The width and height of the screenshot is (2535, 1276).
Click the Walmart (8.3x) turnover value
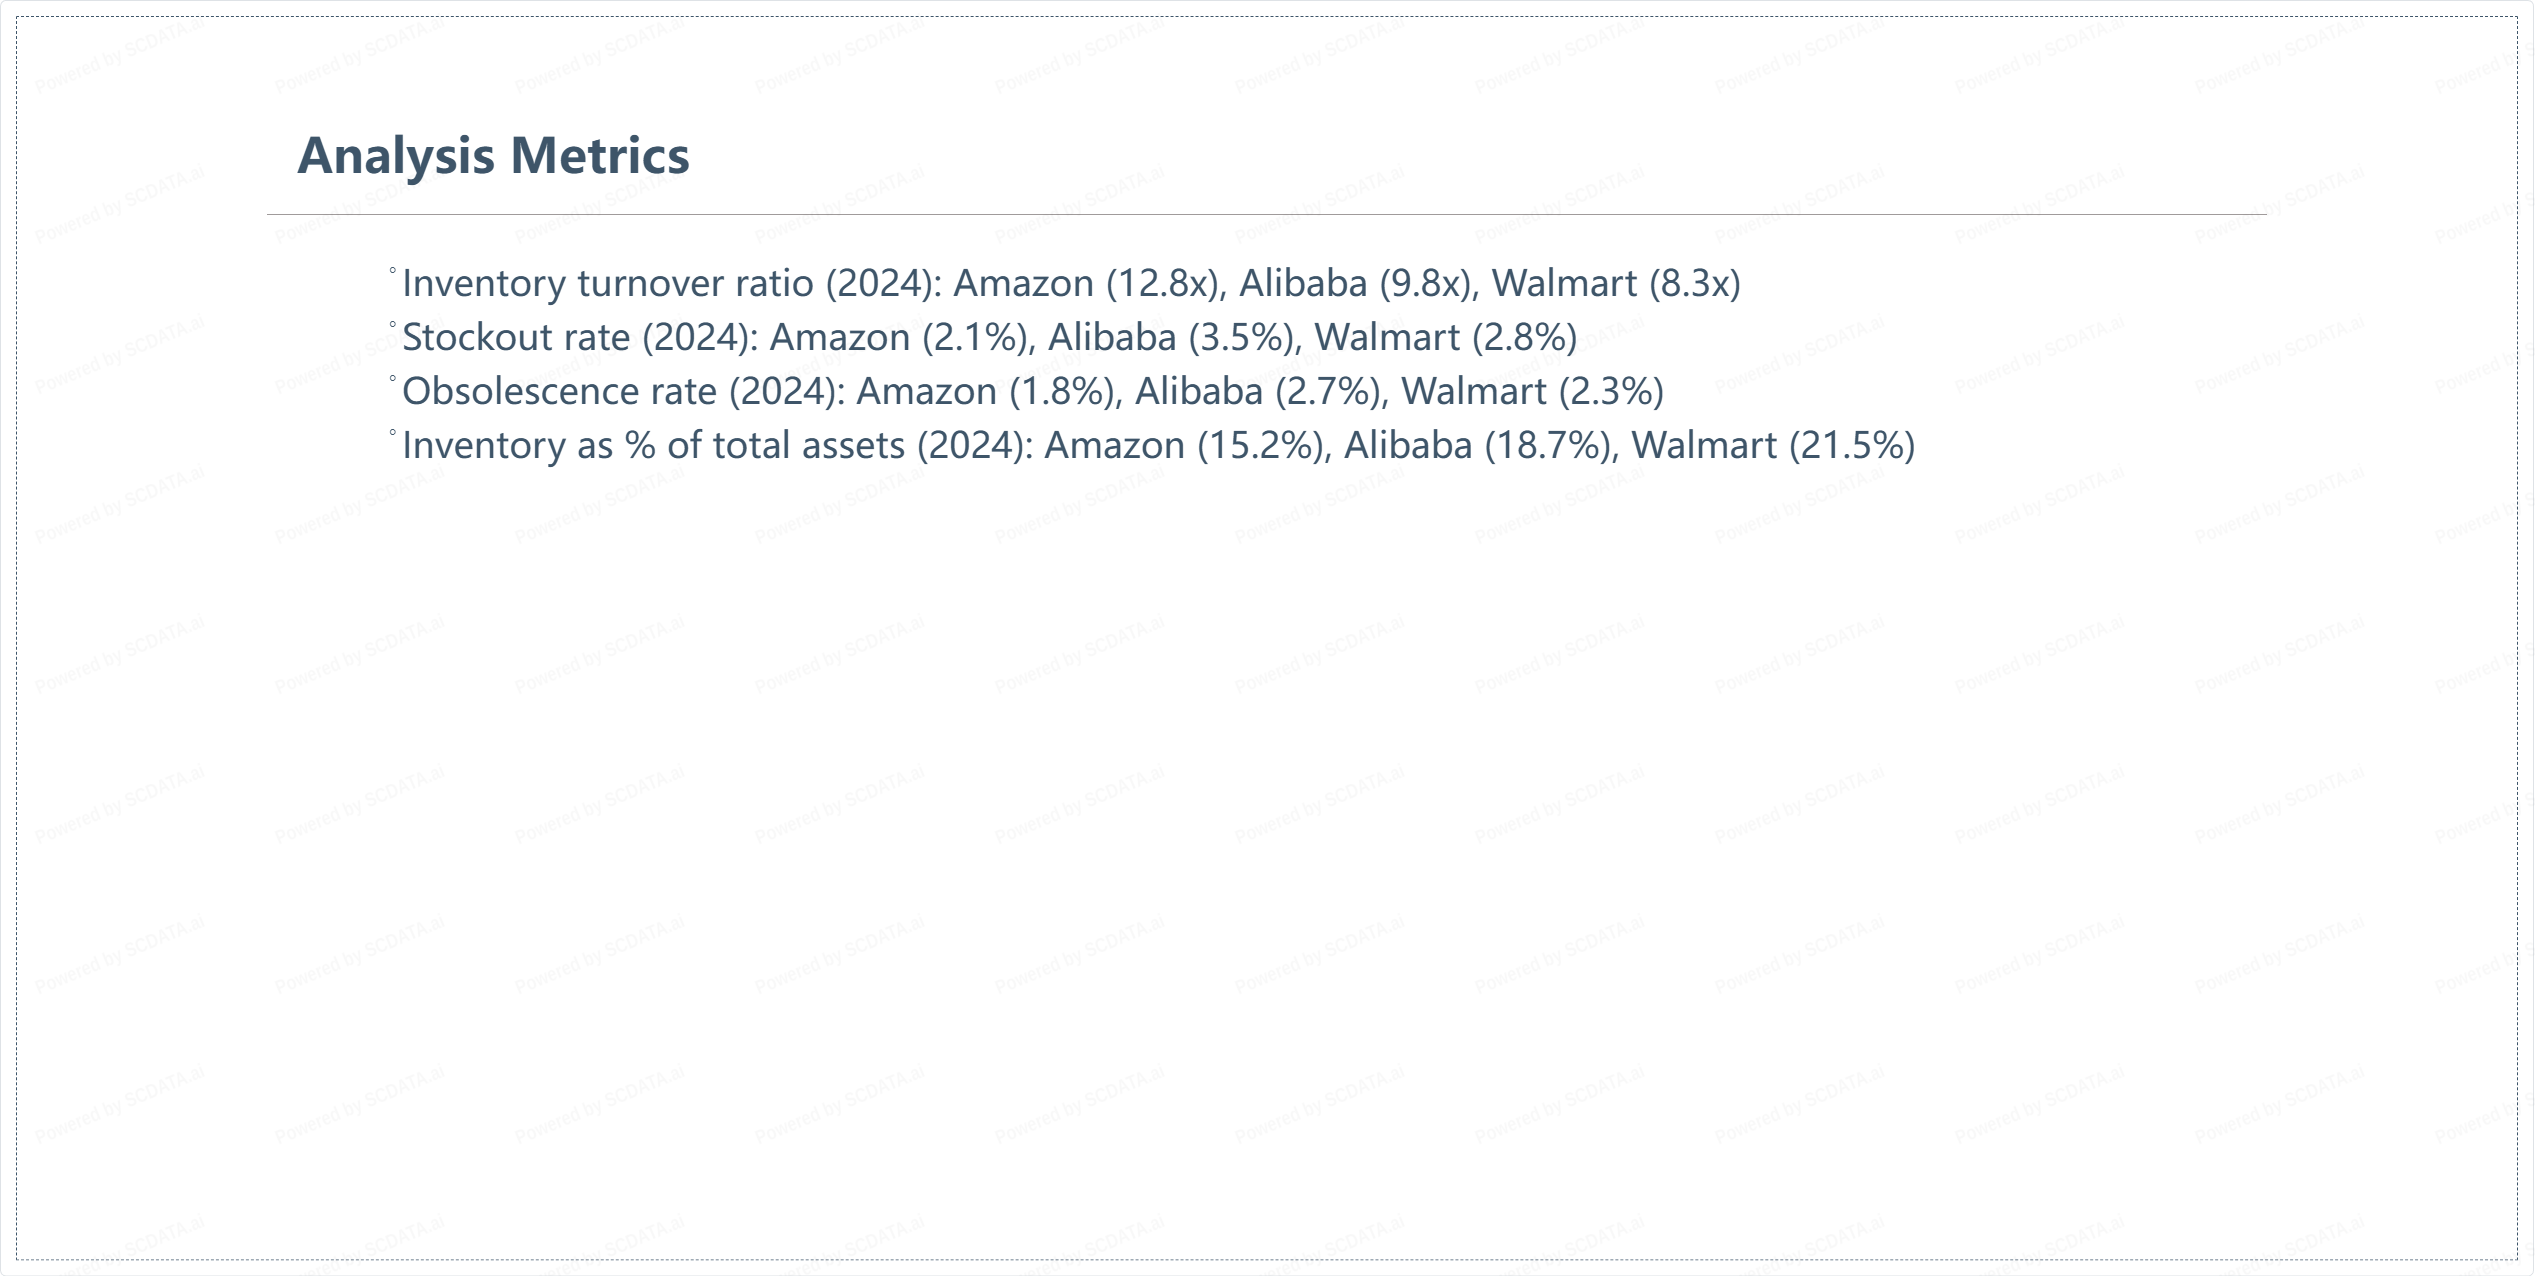tap(1616, 284)
